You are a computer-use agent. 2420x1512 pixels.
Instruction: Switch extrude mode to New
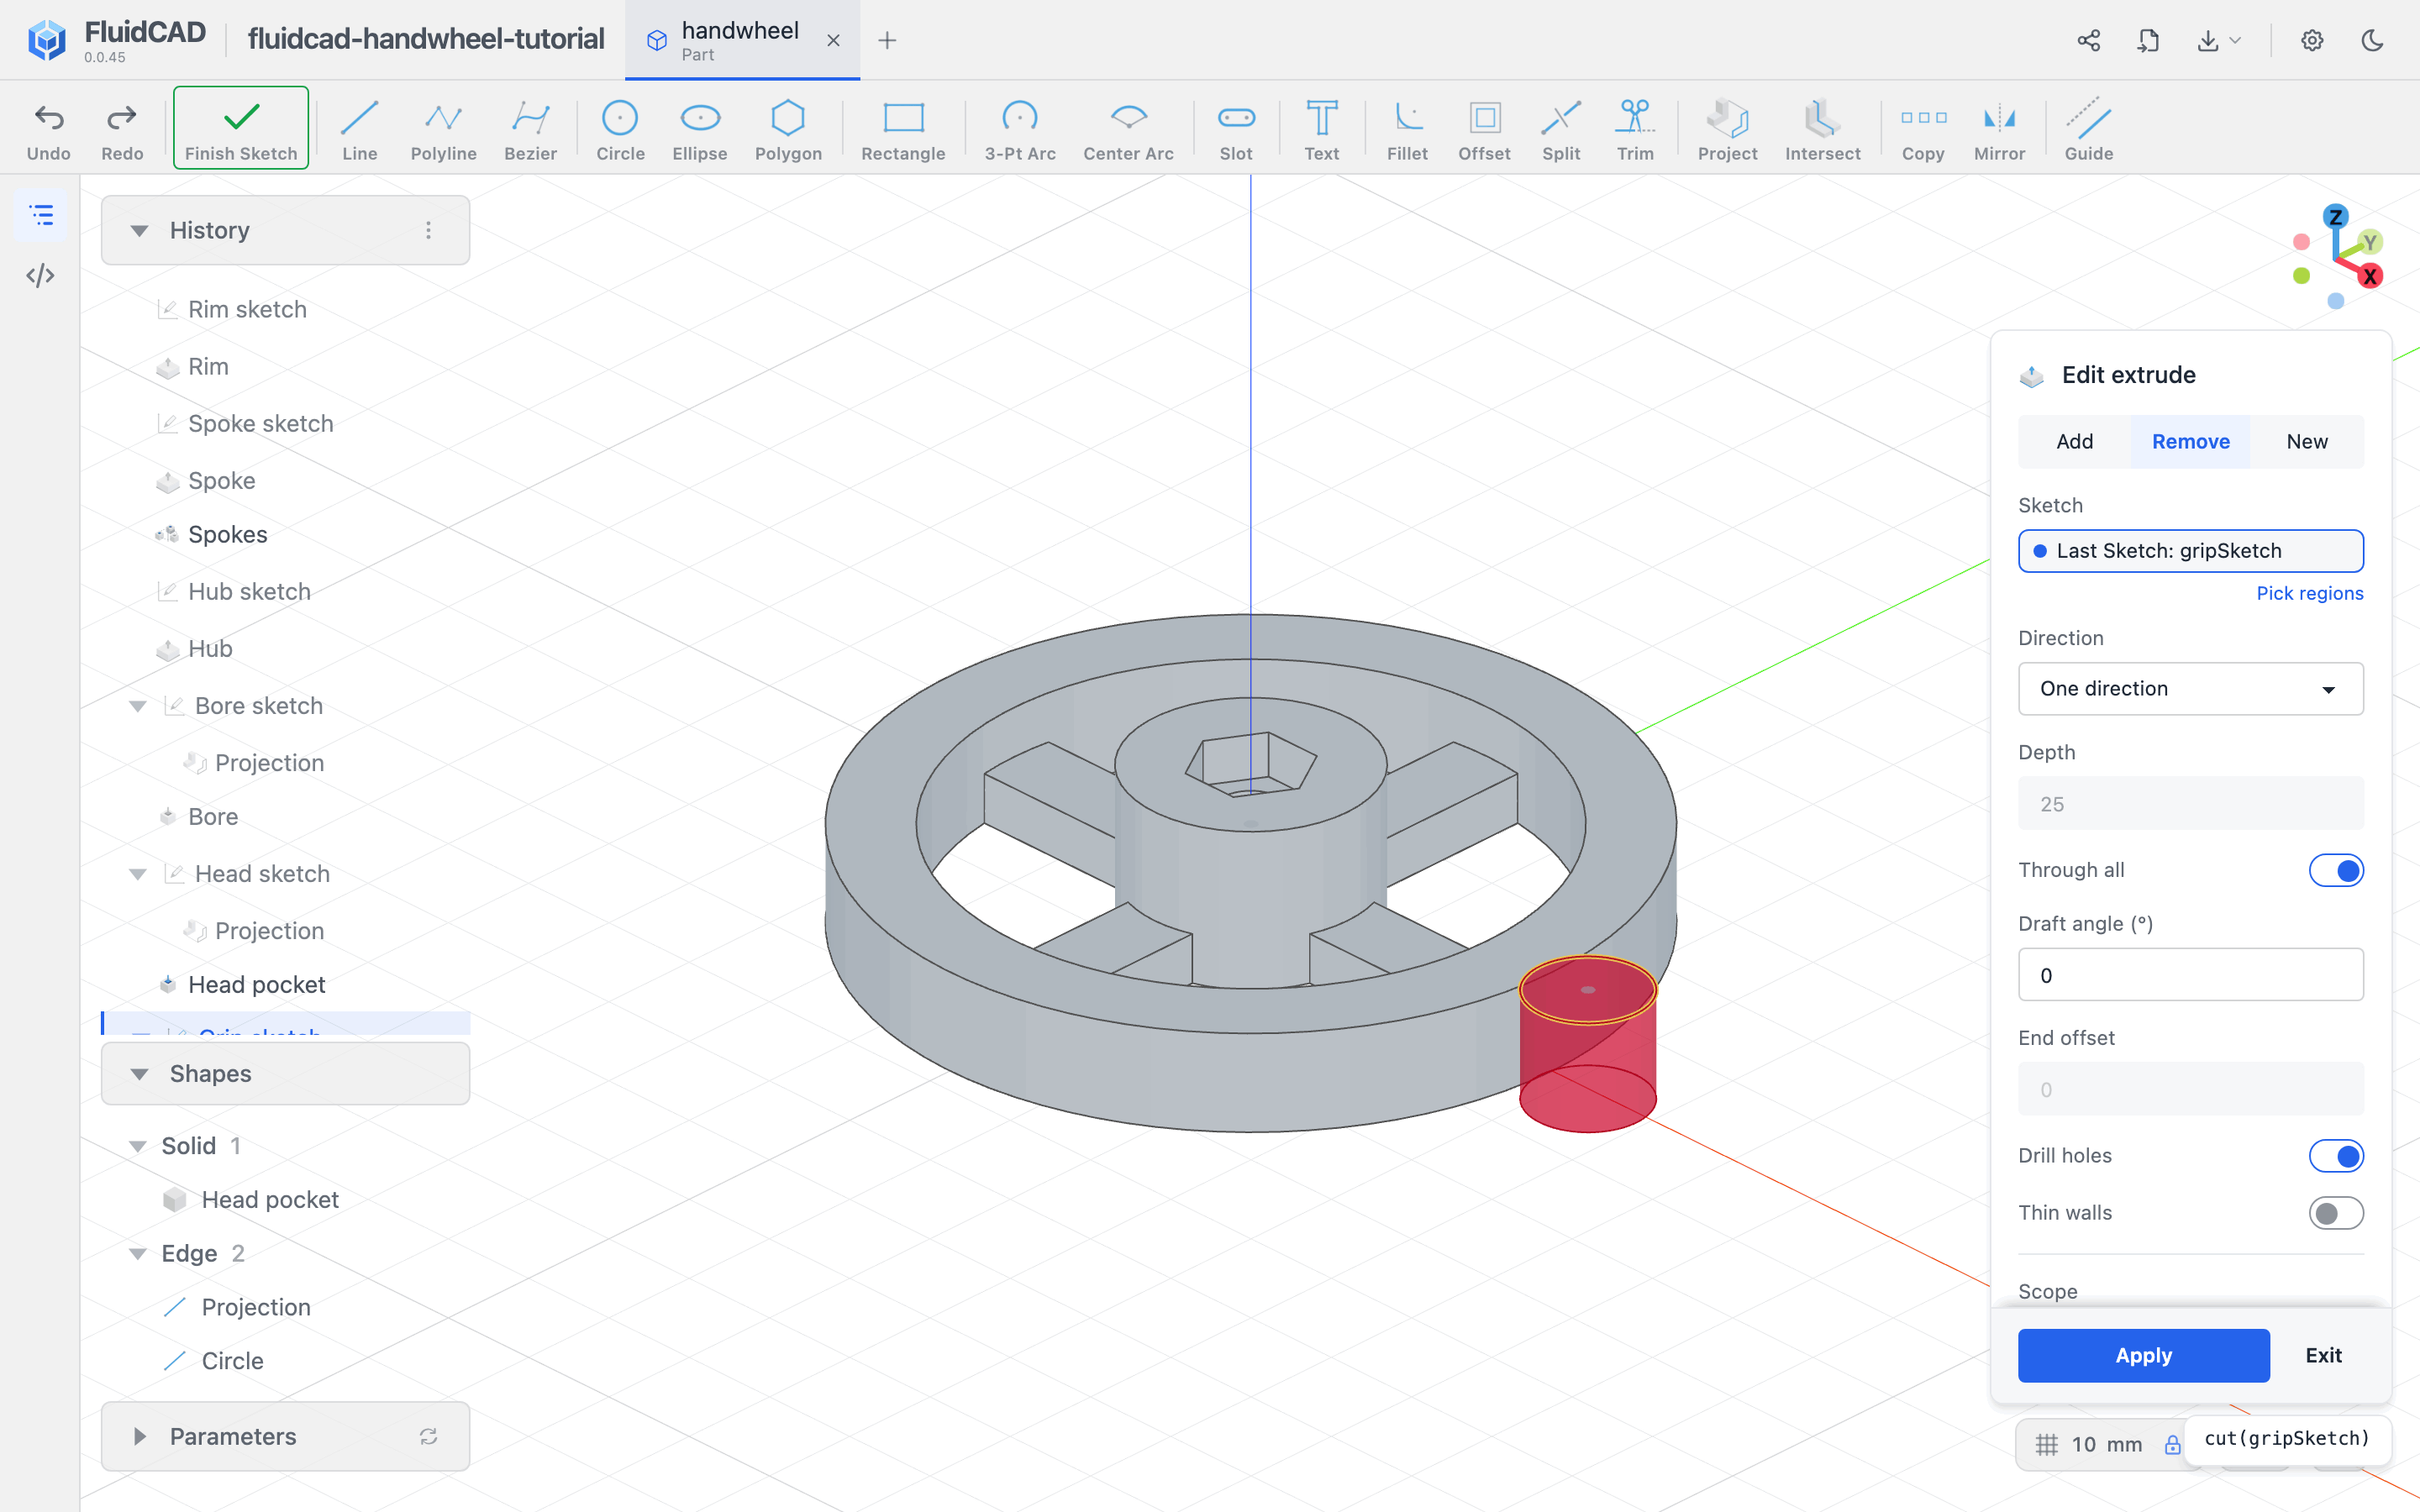pyautogui.click(x=2306, y=441)
